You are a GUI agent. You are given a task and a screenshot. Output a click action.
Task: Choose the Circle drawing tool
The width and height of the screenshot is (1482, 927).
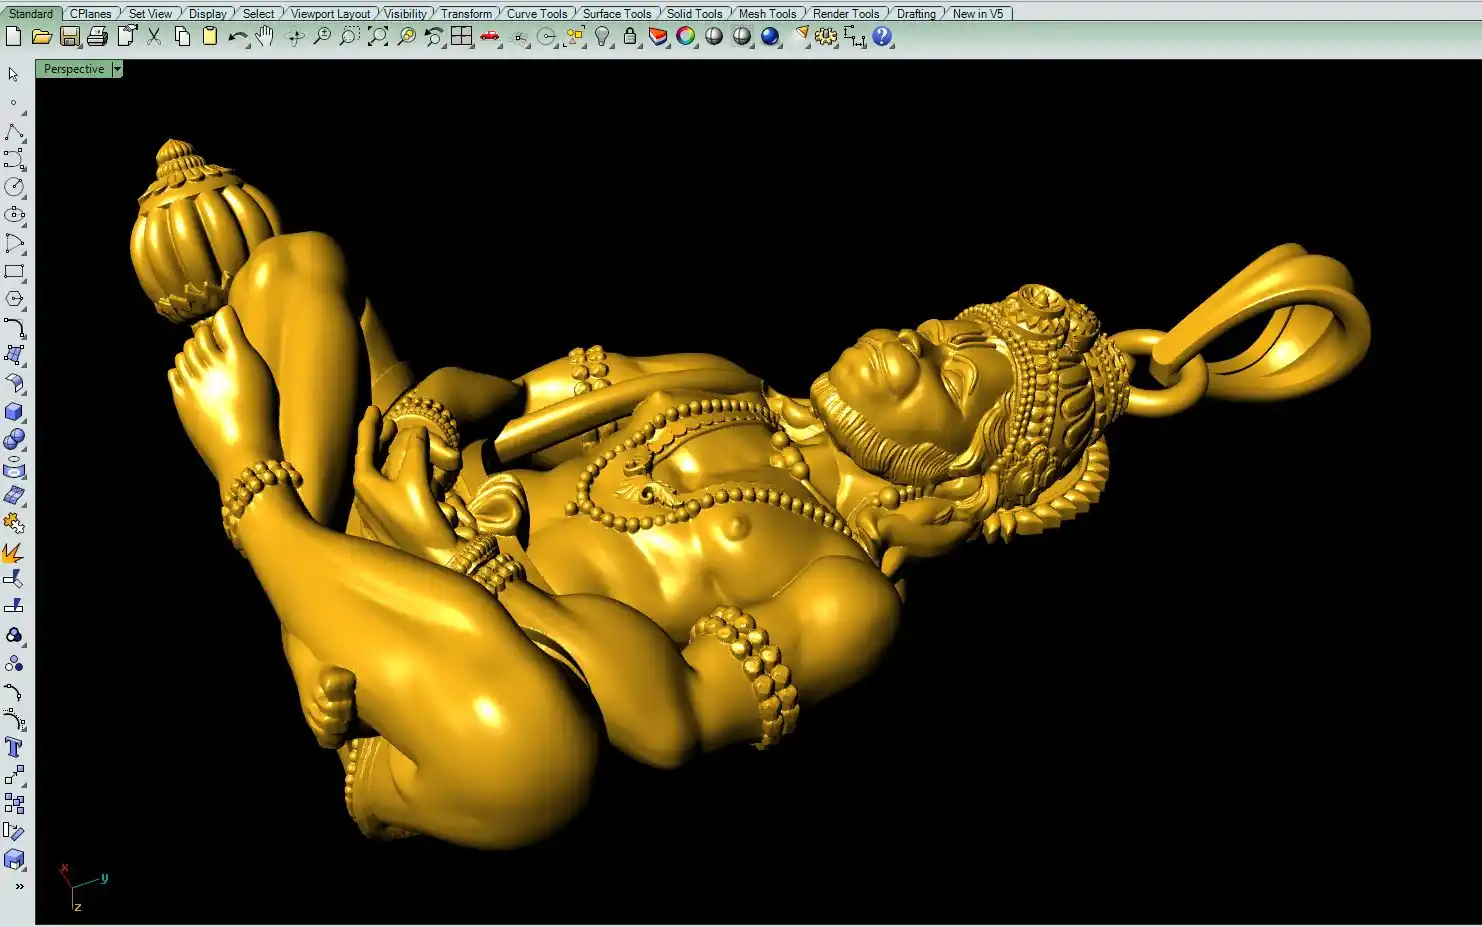coord(14,187)
